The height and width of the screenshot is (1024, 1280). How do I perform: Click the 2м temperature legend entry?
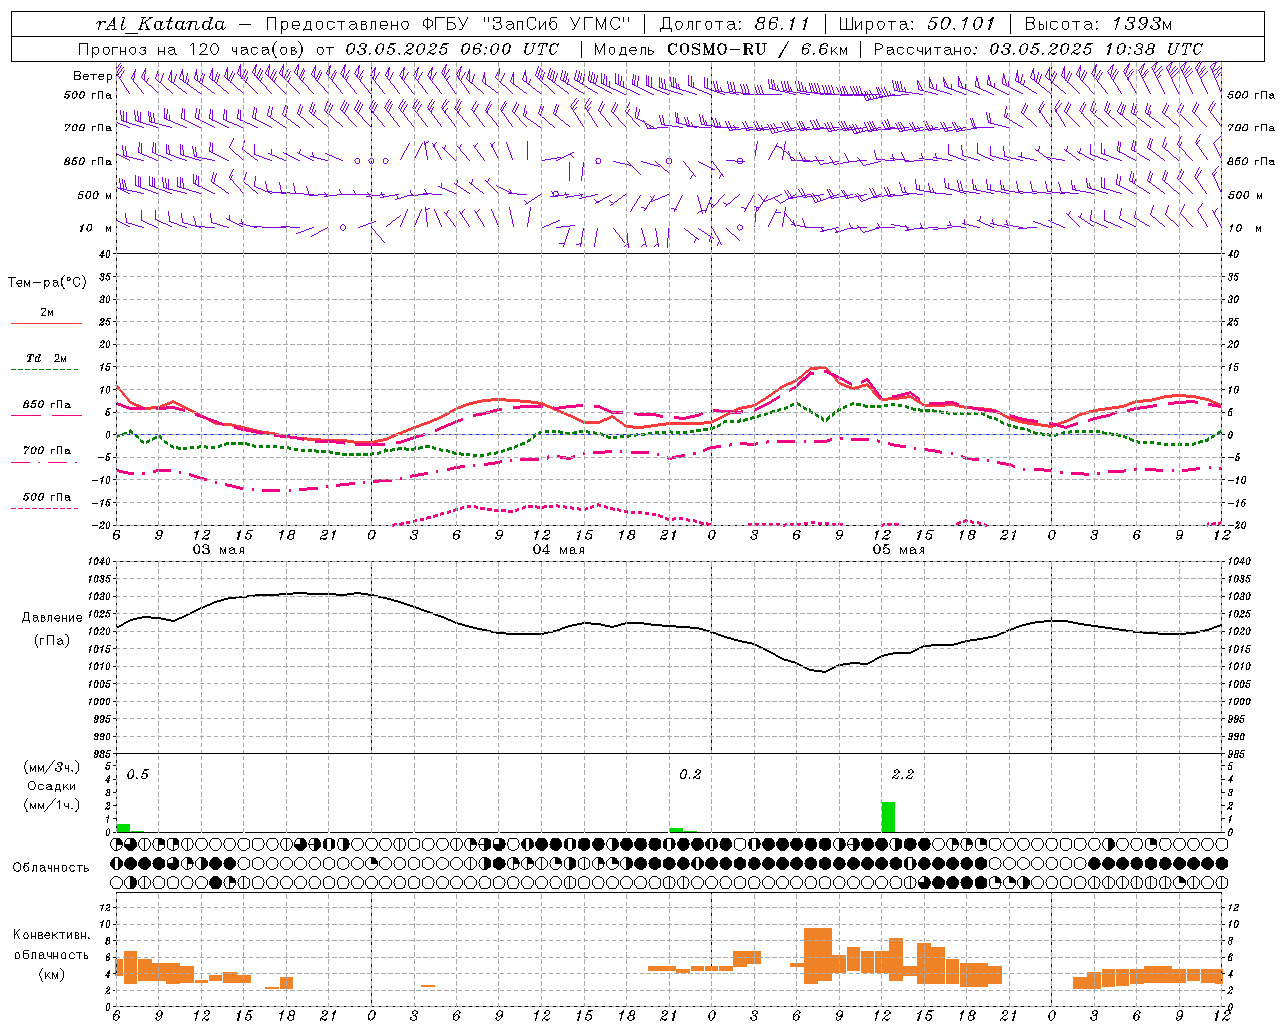tap(47, 313)
